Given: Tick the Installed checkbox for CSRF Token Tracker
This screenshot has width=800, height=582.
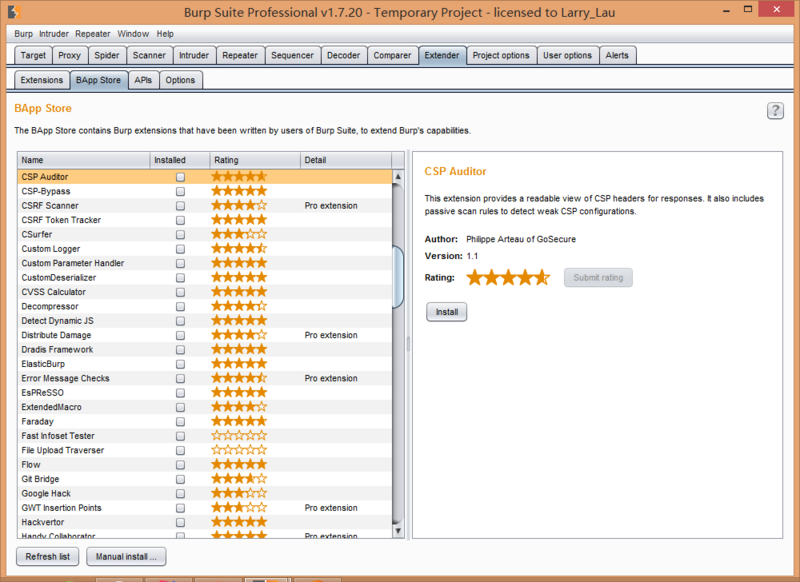Looking at the screenshot, I should tap(180, 220).
